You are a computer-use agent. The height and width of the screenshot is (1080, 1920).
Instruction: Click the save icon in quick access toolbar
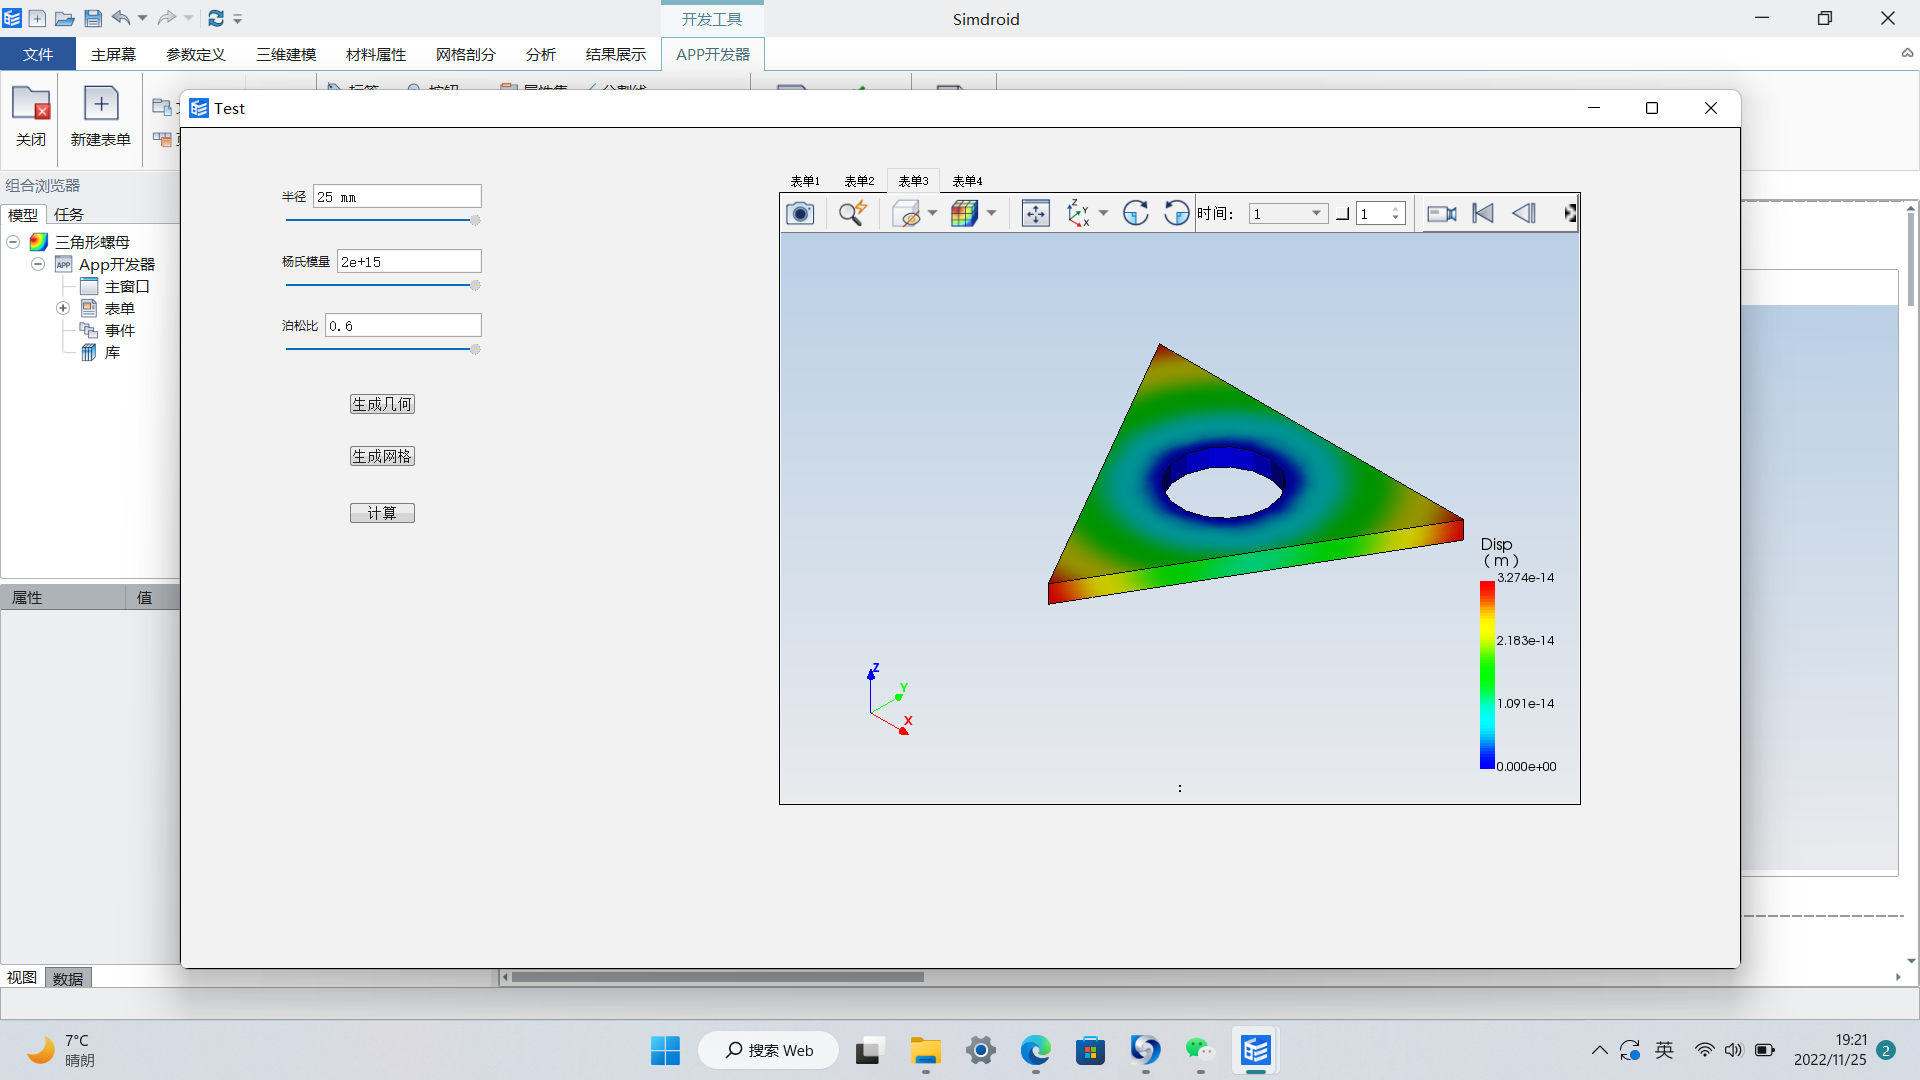(x=93, y=18)
